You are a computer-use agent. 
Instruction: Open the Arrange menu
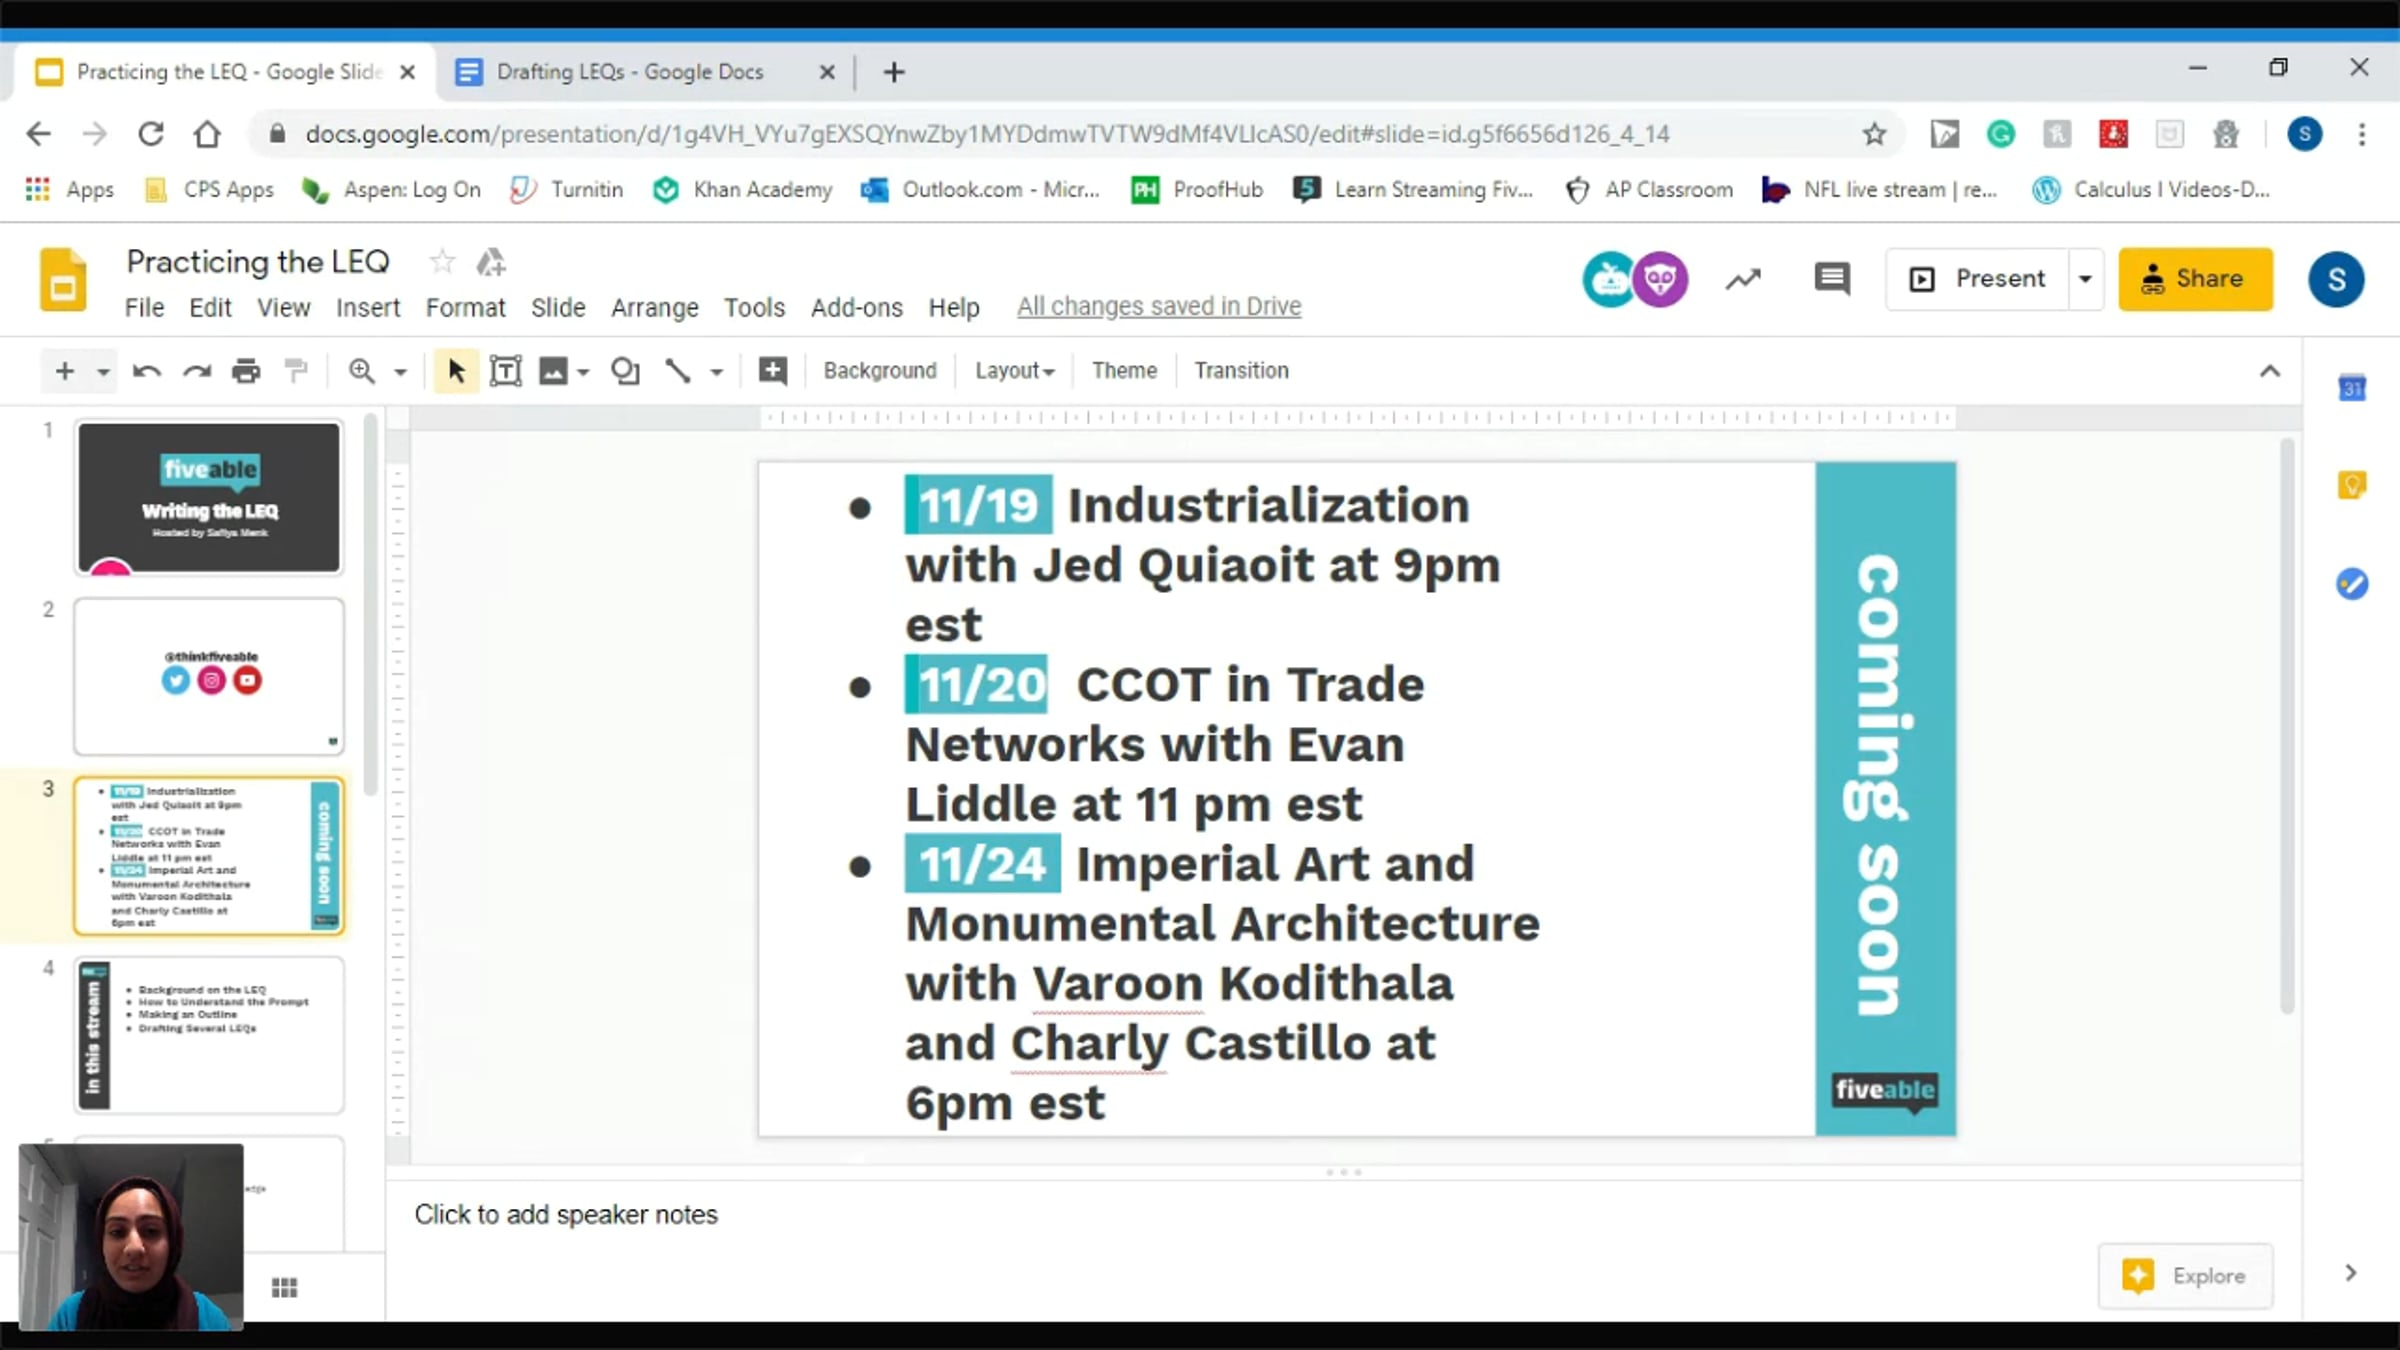coord(654,307)
